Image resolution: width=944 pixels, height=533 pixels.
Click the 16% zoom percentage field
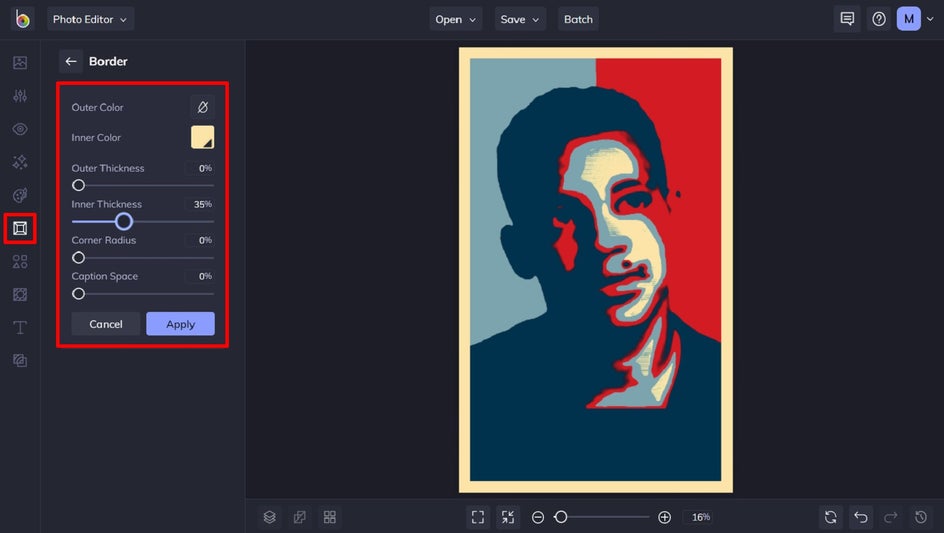click(701, 517)
